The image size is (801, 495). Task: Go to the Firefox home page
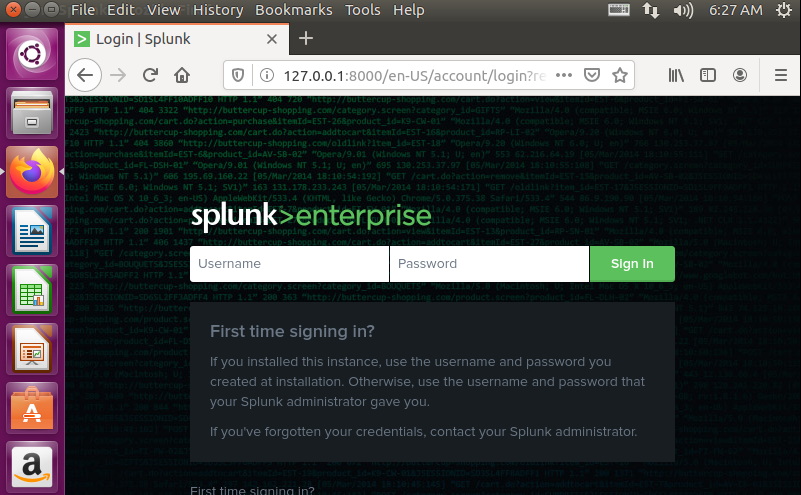click(182, 76)
